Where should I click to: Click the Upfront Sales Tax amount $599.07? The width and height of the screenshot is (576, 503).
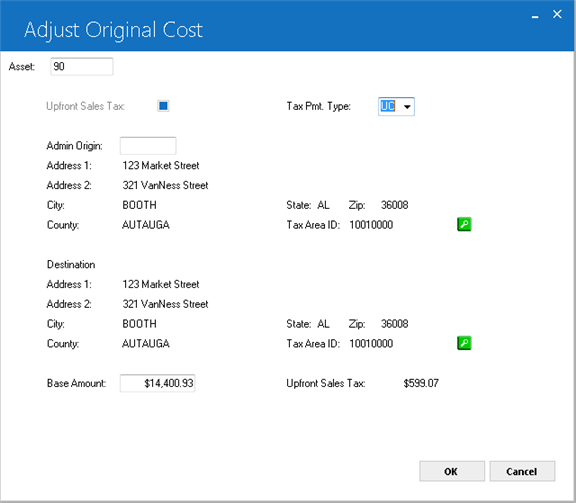[421, 383]
